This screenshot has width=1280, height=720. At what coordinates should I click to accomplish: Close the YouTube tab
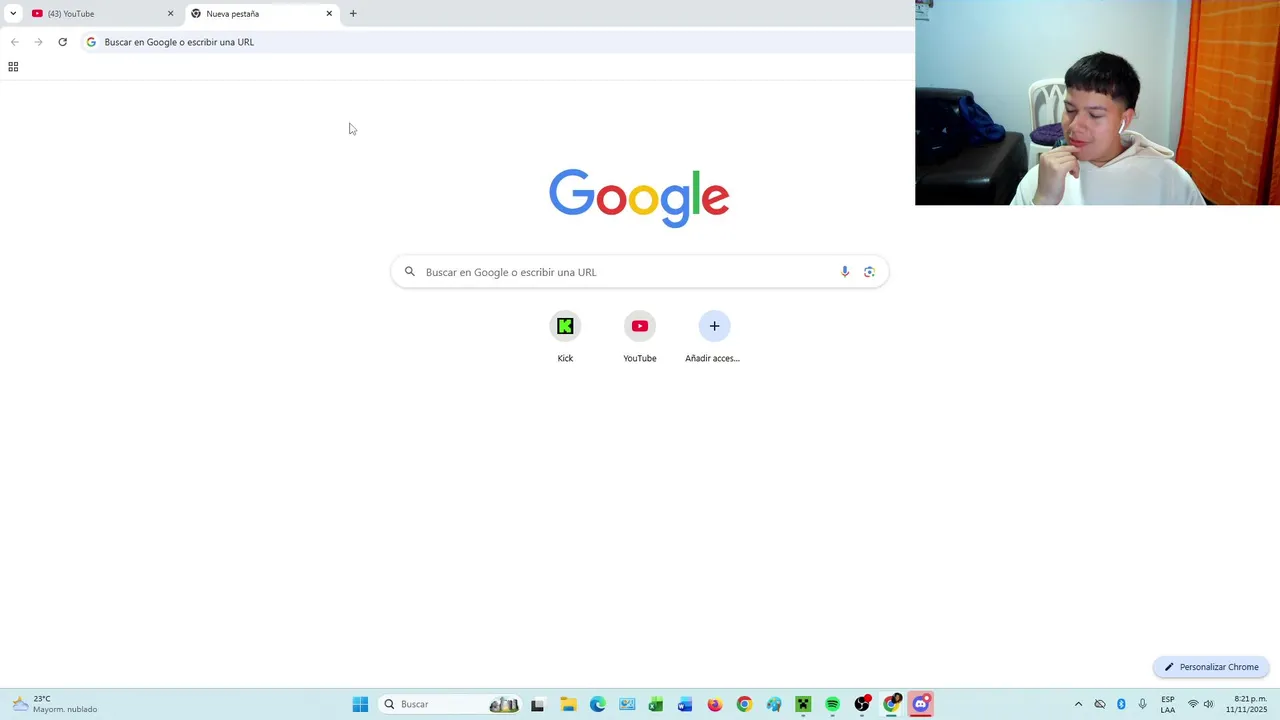(x=170, y=14)
